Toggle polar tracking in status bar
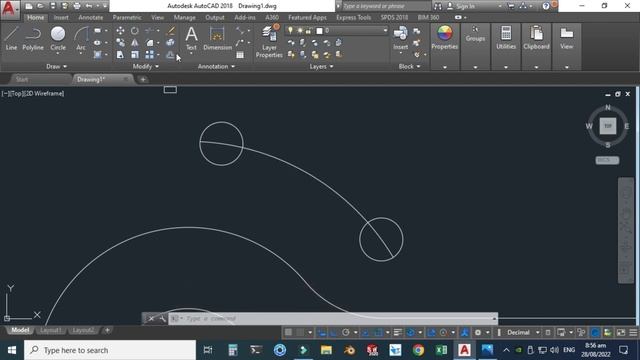 (346, 332)
